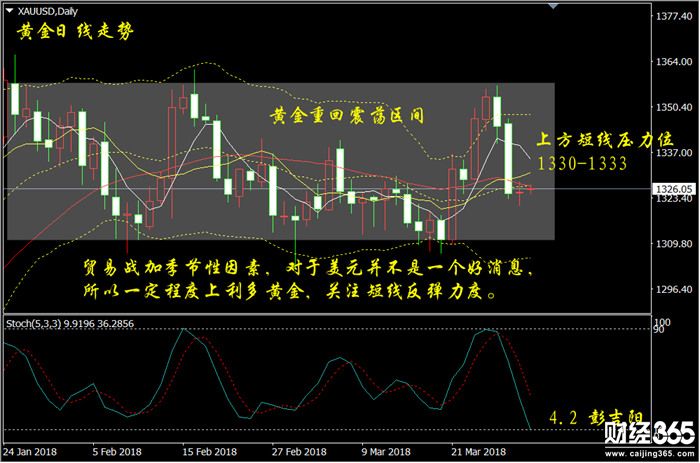Open the www.caijing365.com link

pyautogui.click(x=650, y=454)
